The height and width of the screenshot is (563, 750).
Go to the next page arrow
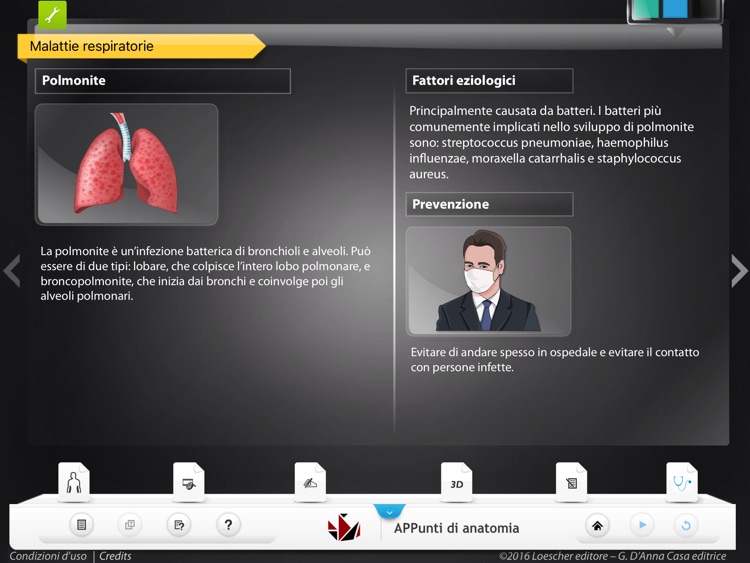(x=739, y=271)
